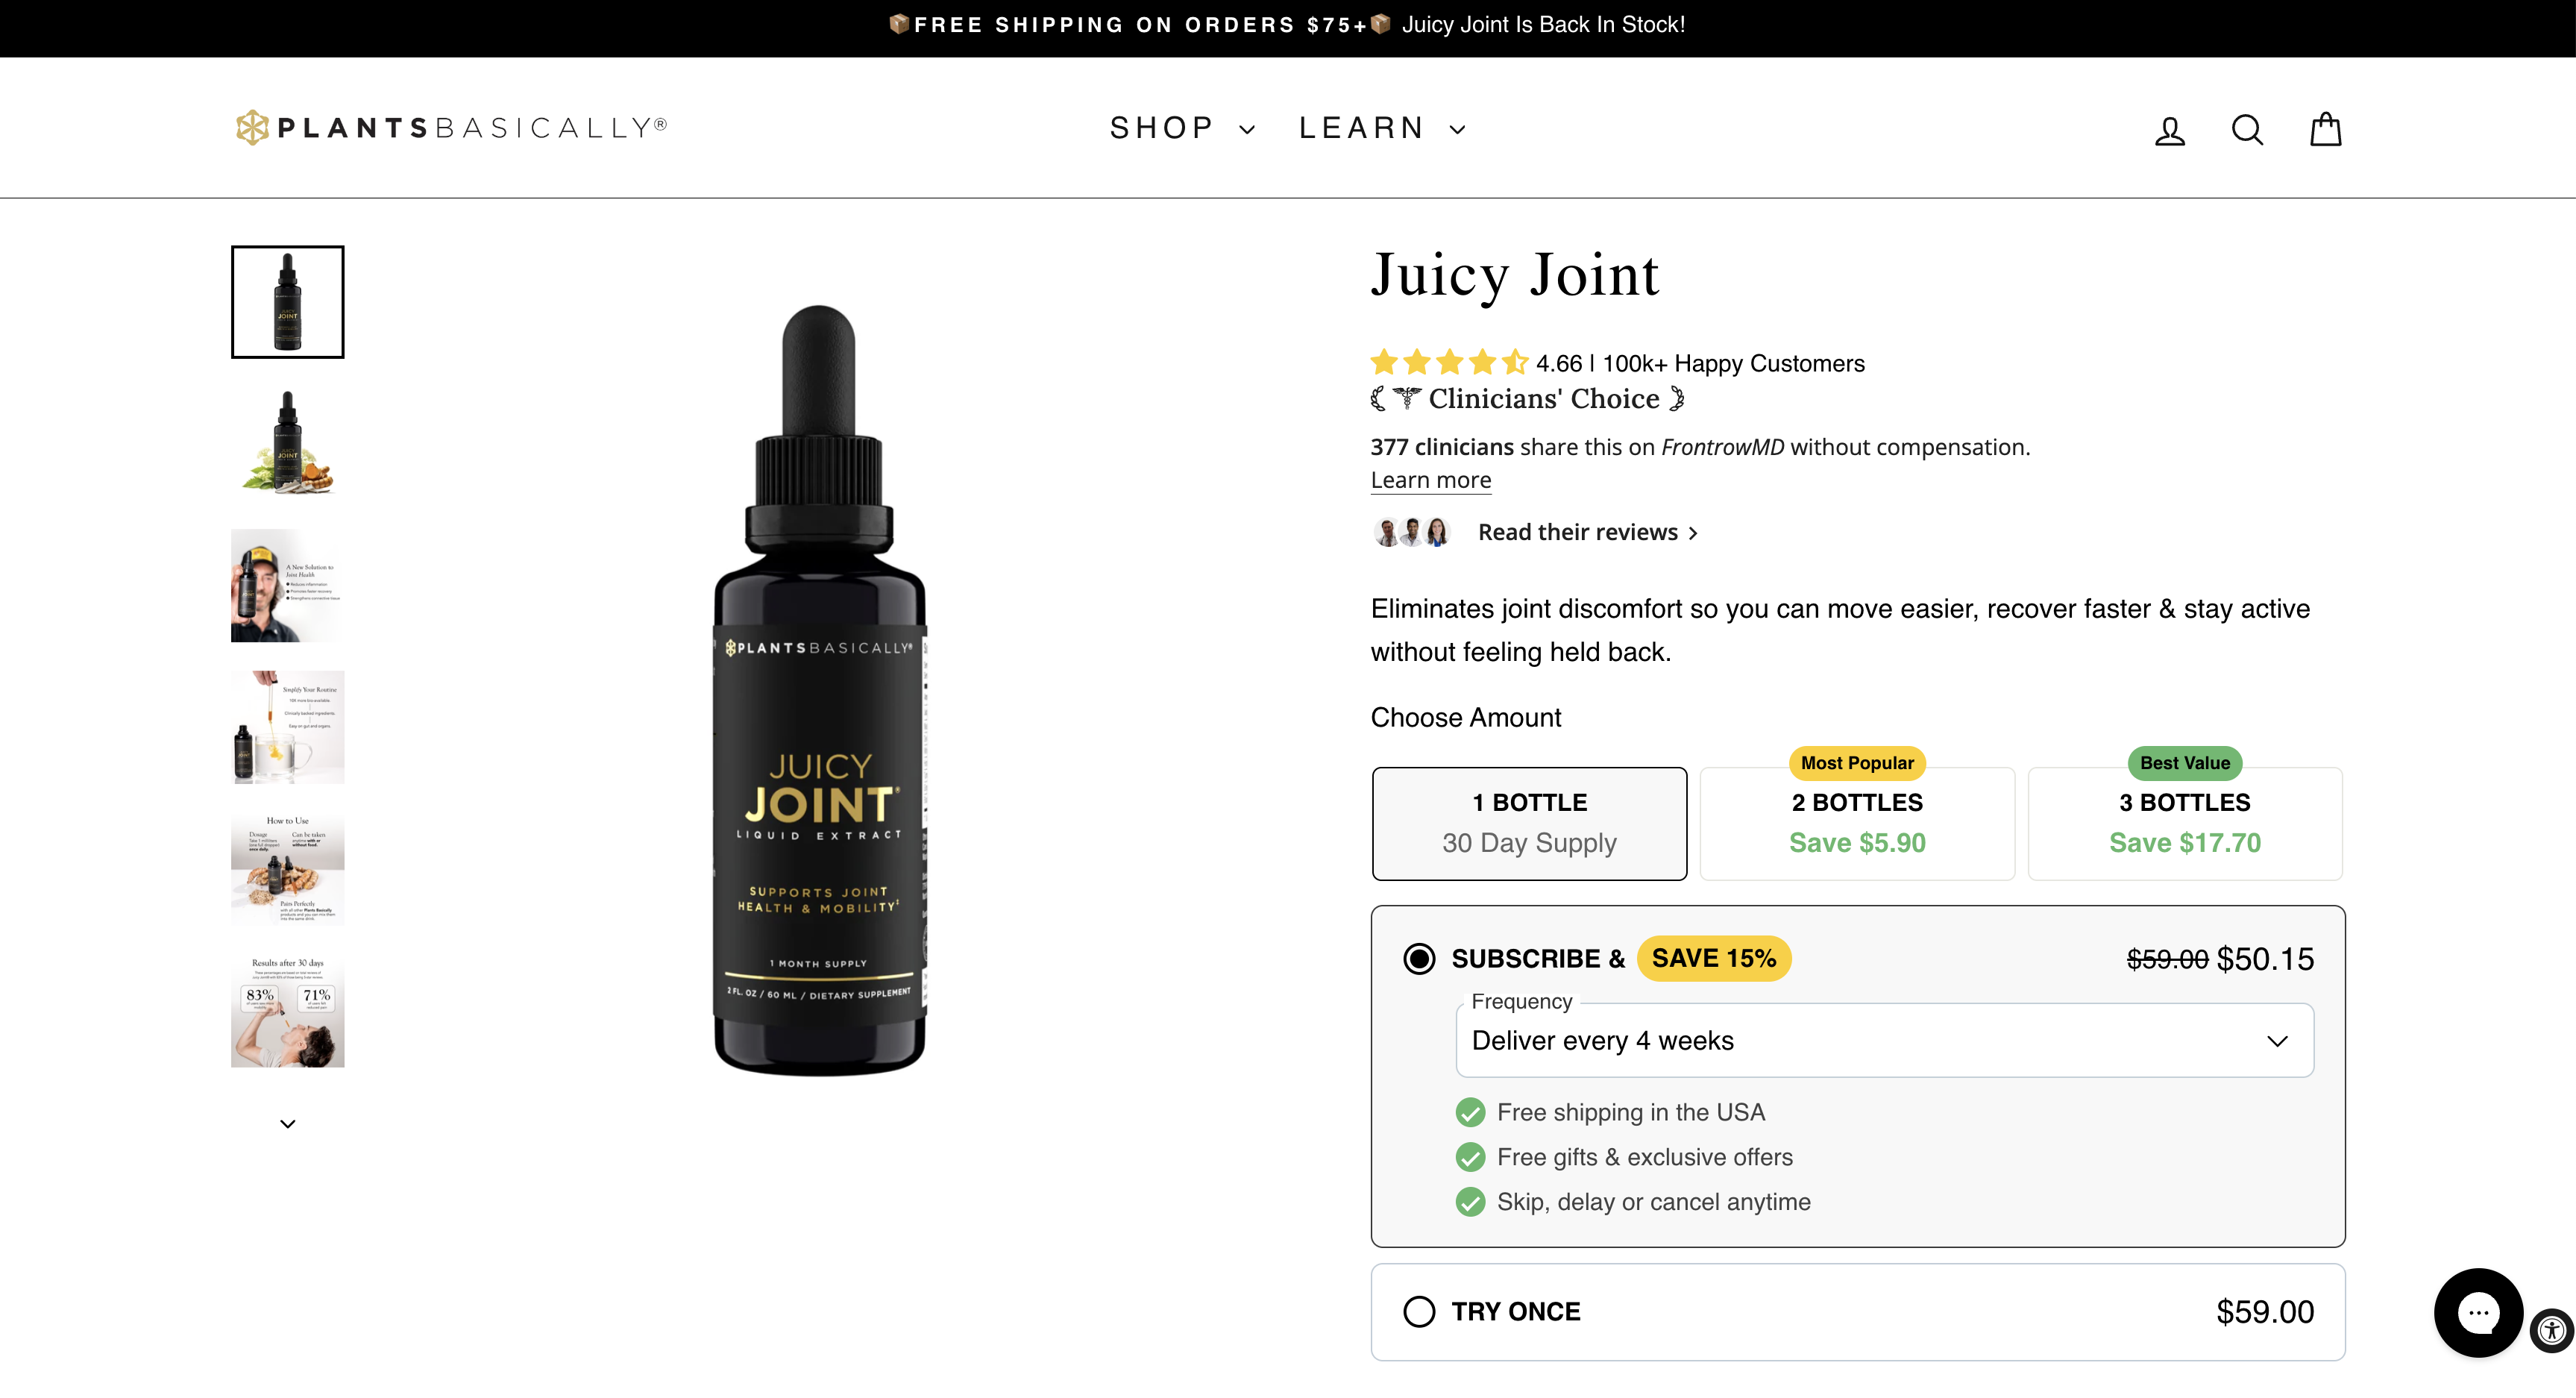Click the star rating icons
This screenshot has height=1398, width=2576.
[x=1449, y=362]
